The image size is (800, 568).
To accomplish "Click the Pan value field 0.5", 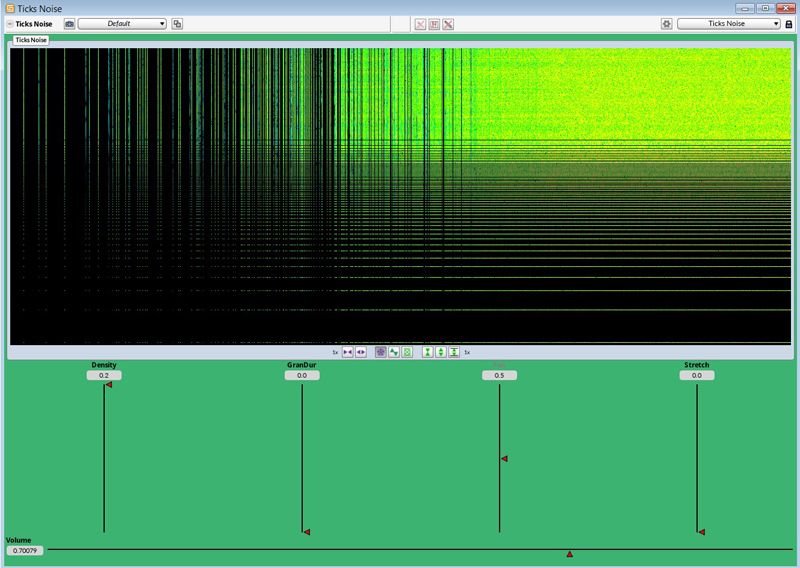I will 499,375.
